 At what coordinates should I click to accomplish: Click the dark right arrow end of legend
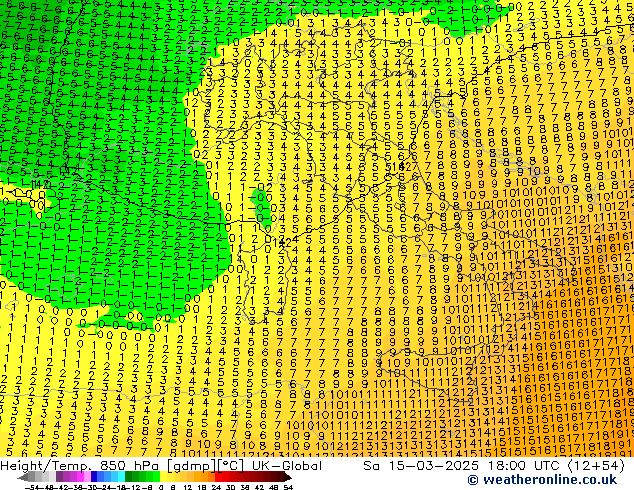tap(287, 477)
